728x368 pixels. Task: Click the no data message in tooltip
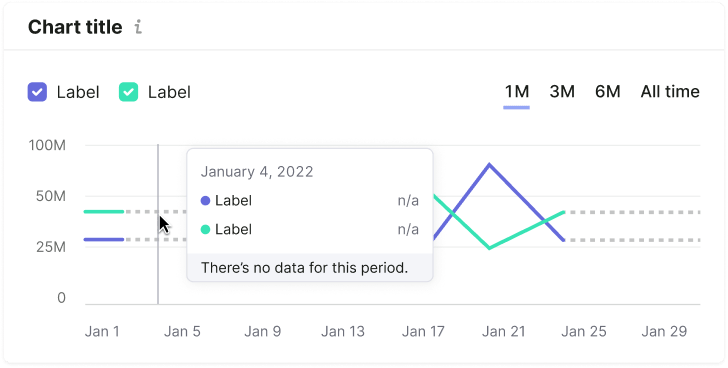coord(305,268)
